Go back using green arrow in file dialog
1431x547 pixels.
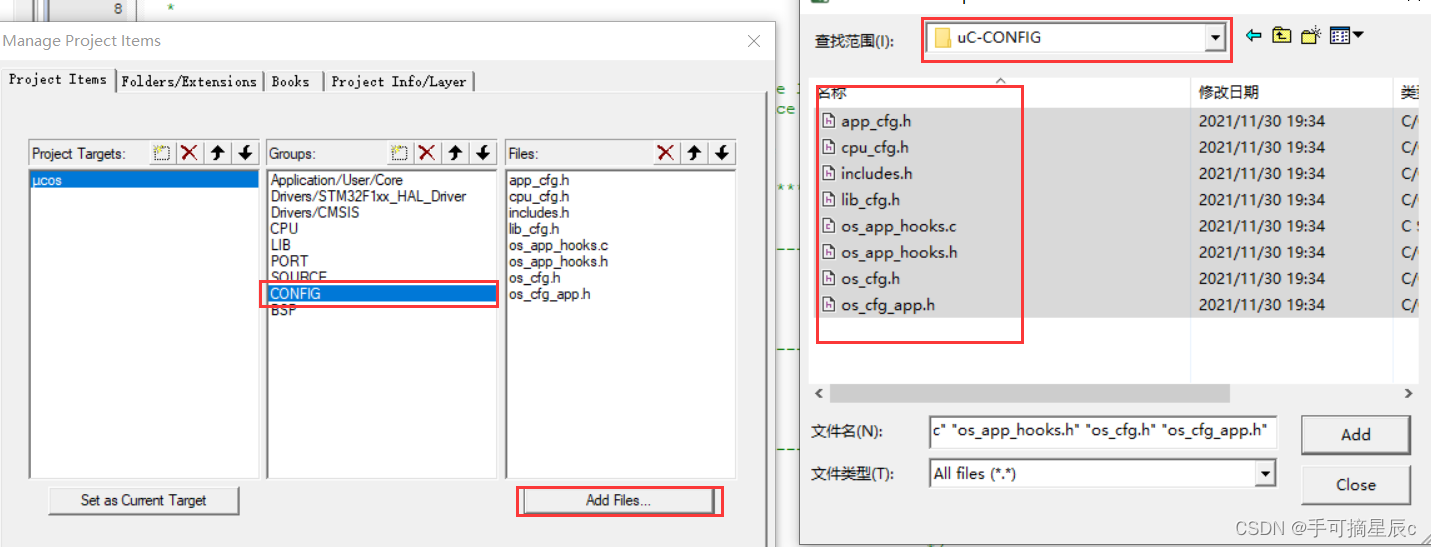pyautogui.click(x=1253, y=36)
